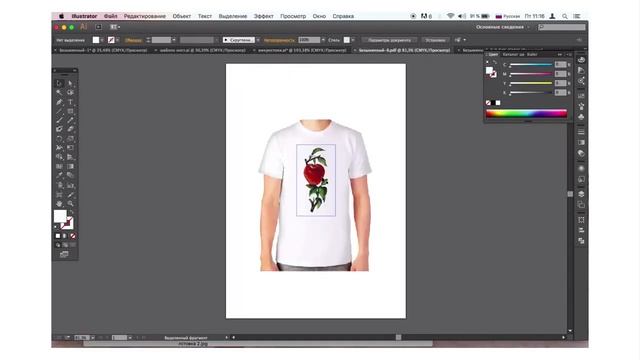
Task: Open the Stroke color dropdown in Control bar
Action: 117,40
